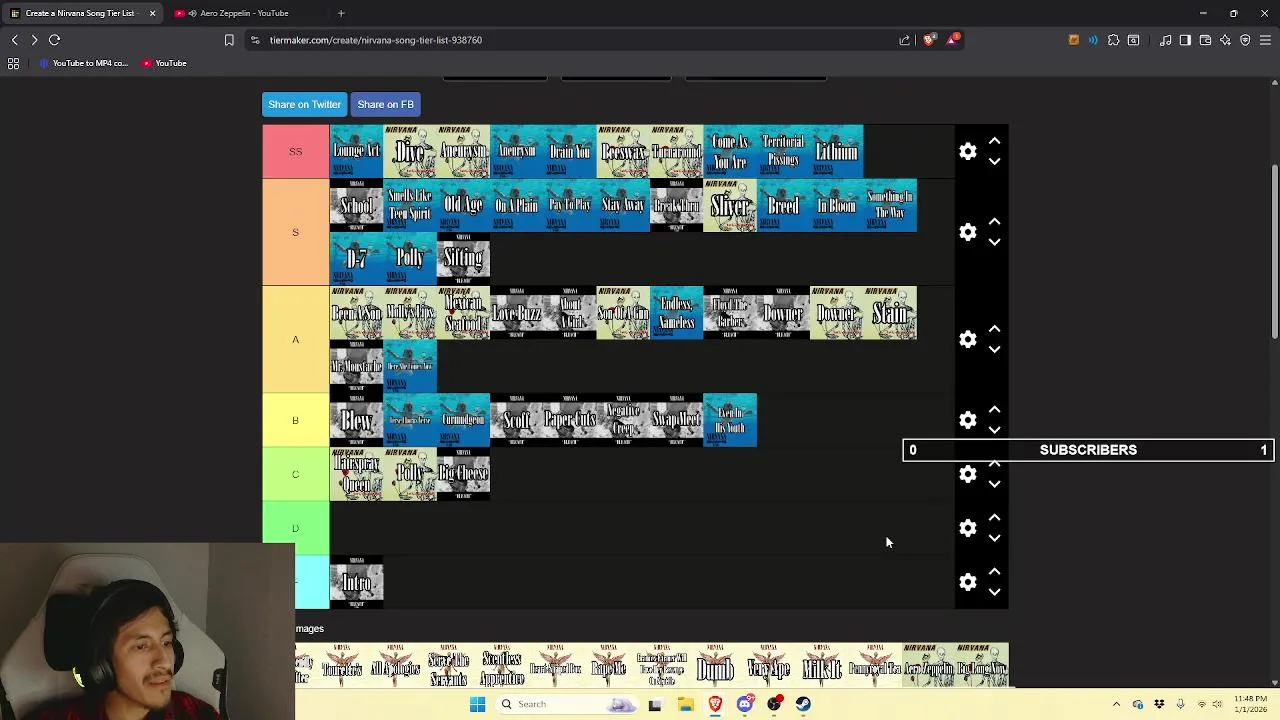Open the YouTube bookmark
Screen dimensions: 1280x720
coord(164,63)
